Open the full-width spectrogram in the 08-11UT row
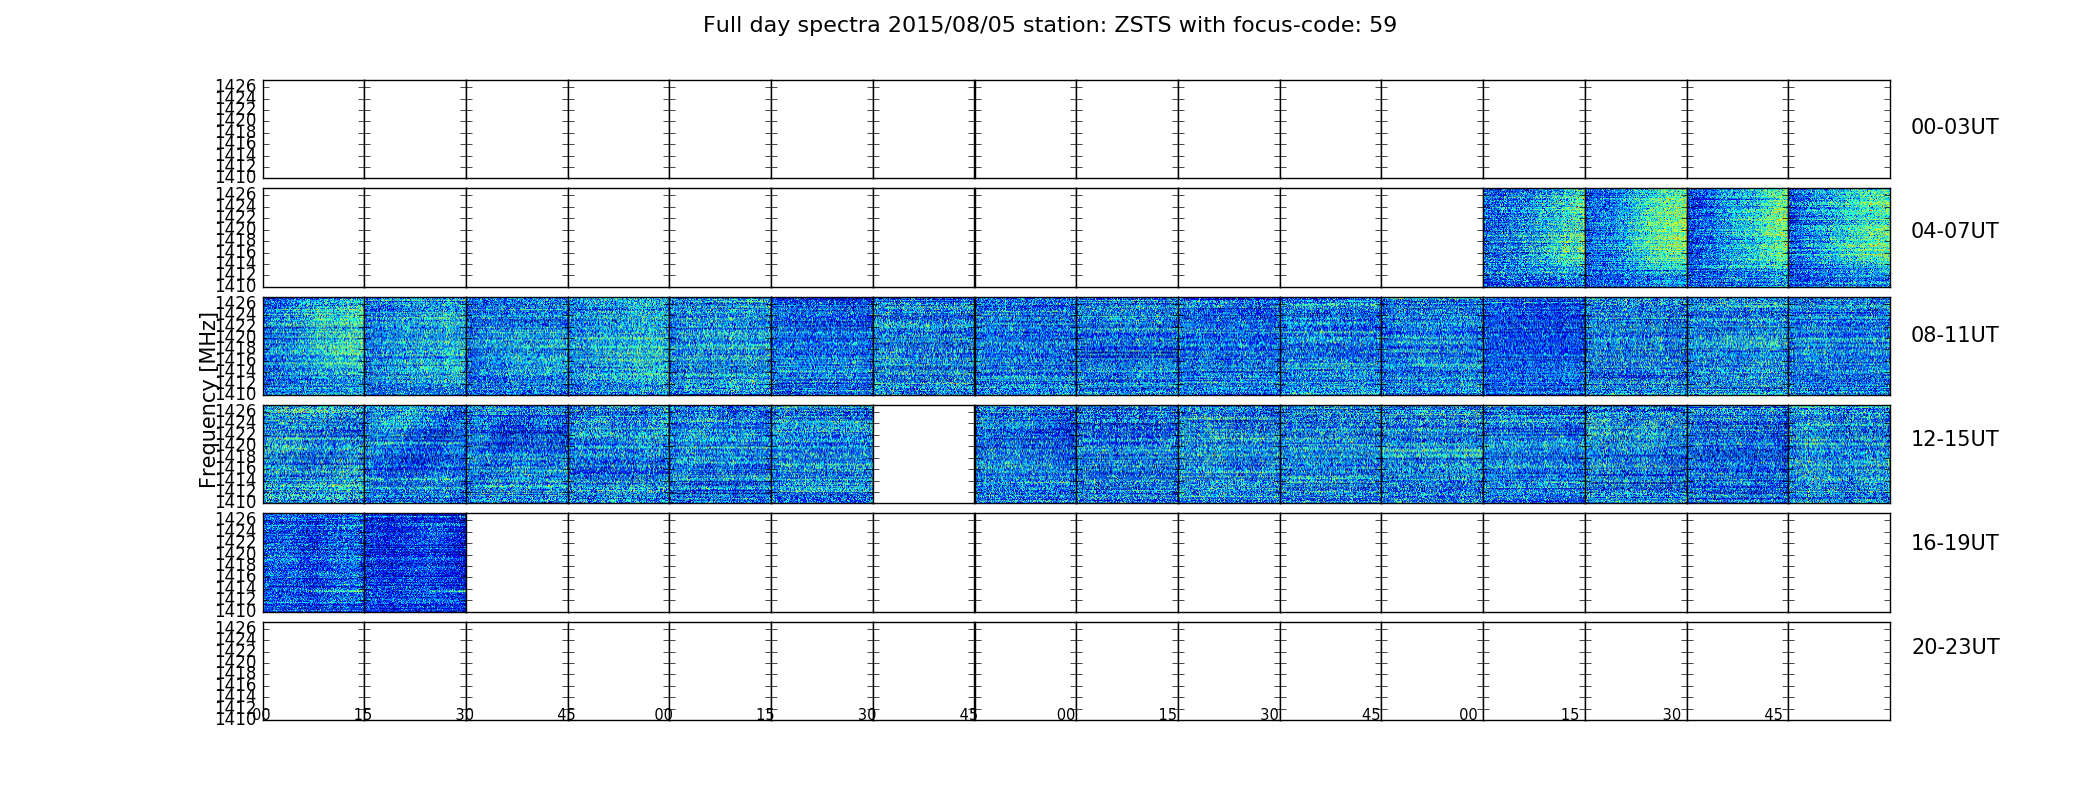2100x800 pixels. (1076, 346)
